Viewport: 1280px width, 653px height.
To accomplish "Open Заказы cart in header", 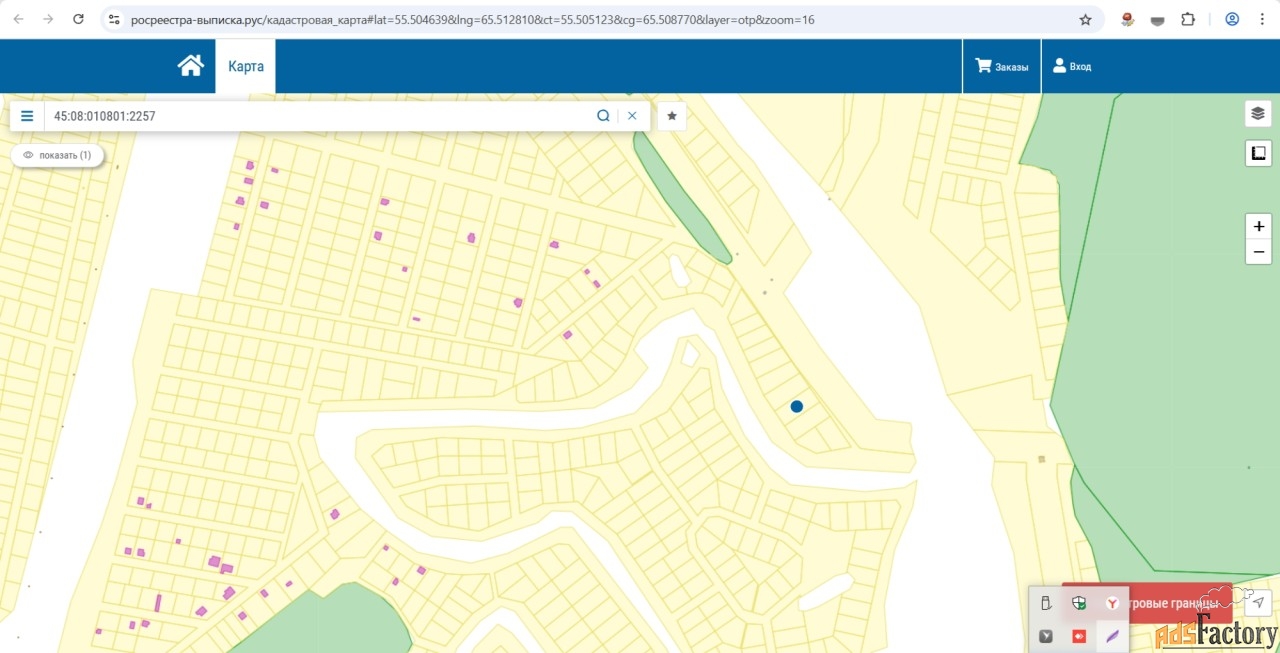I will click(1002, 66).
